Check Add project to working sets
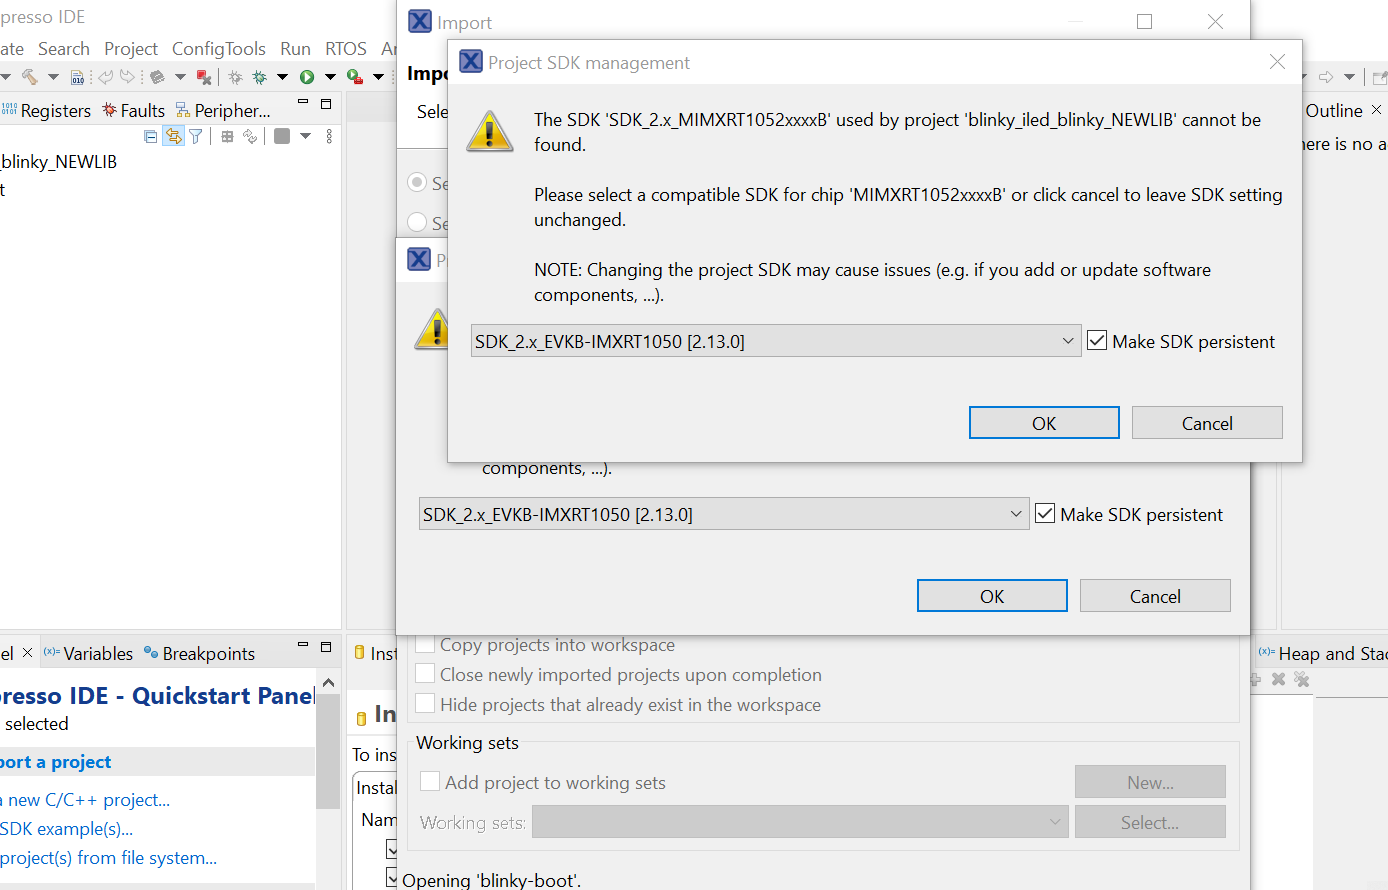 [x=430, y=782]
